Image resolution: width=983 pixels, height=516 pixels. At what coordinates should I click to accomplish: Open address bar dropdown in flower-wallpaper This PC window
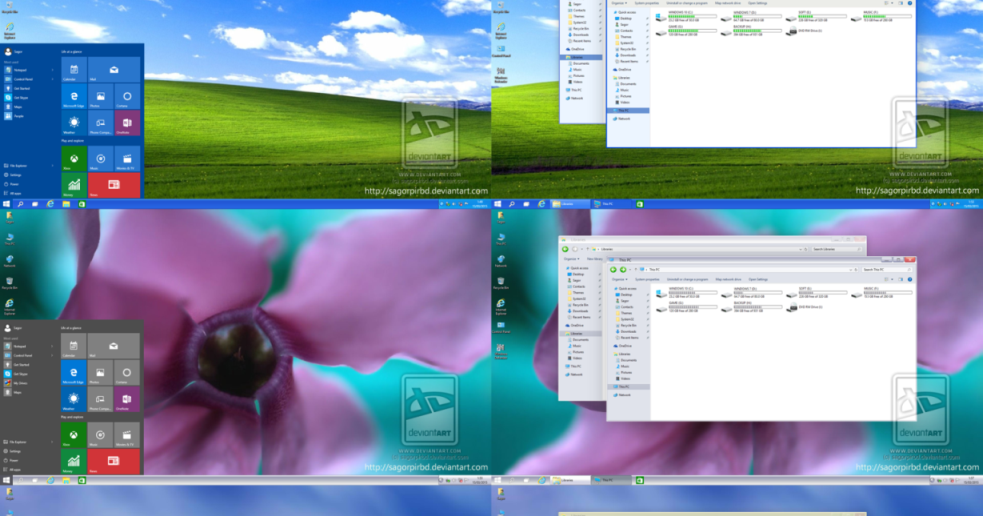pos(851,270)
